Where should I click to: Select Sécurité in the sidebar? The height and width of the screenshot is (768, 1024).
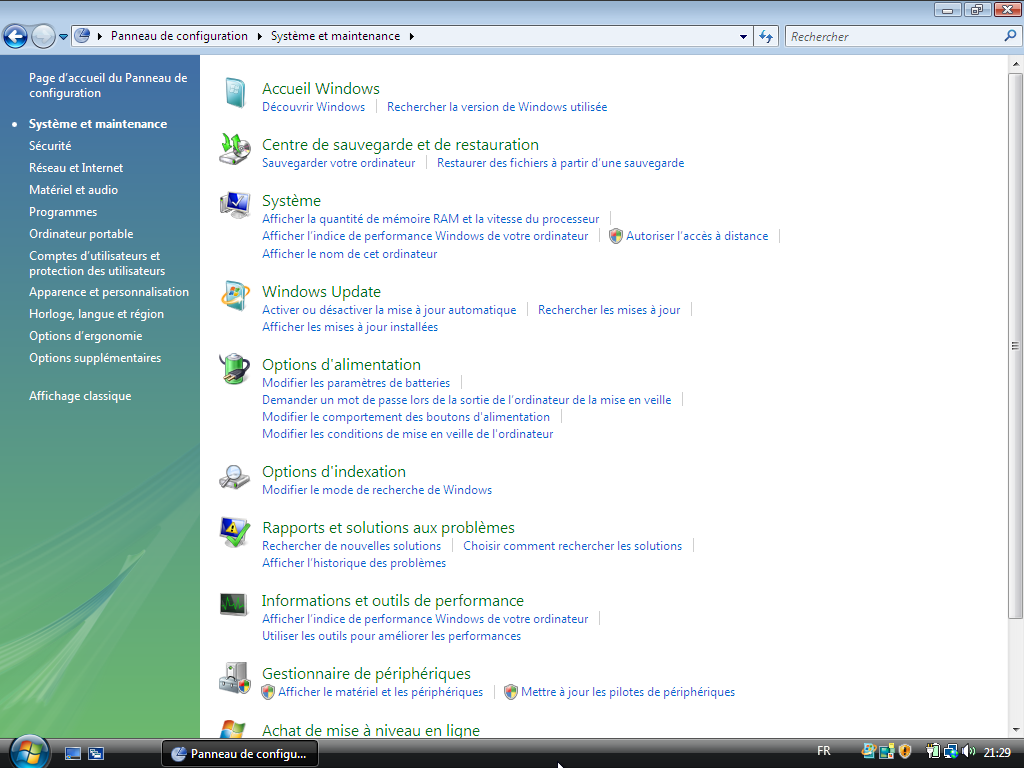point(50,146)
